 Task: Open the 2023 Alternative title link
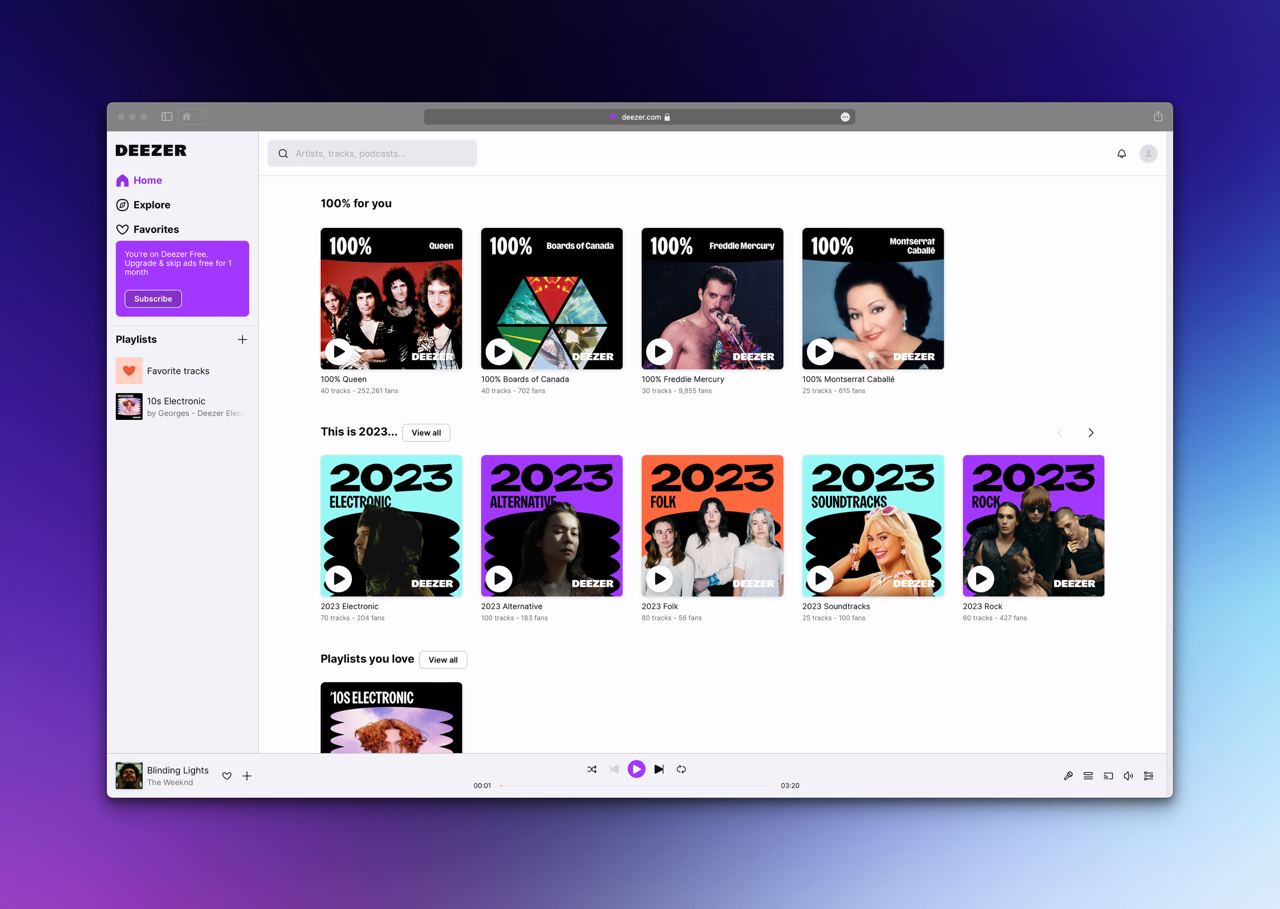(512, 606)
